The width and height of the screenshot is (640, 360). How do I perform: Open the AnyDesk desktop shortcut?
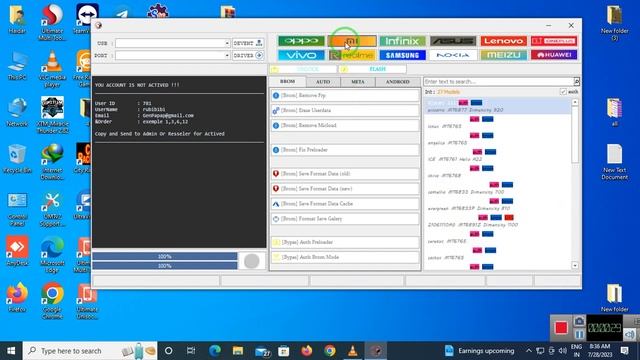tap(17, 251)
